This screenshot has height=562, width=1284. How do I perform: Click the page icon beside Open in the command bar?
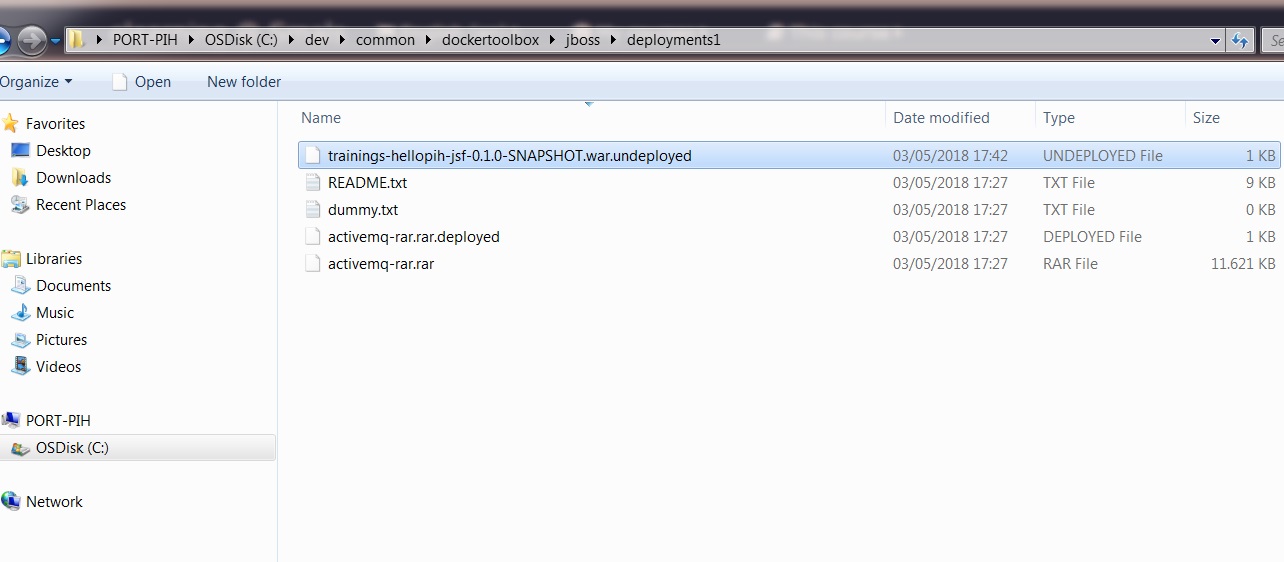coord(119,82)
